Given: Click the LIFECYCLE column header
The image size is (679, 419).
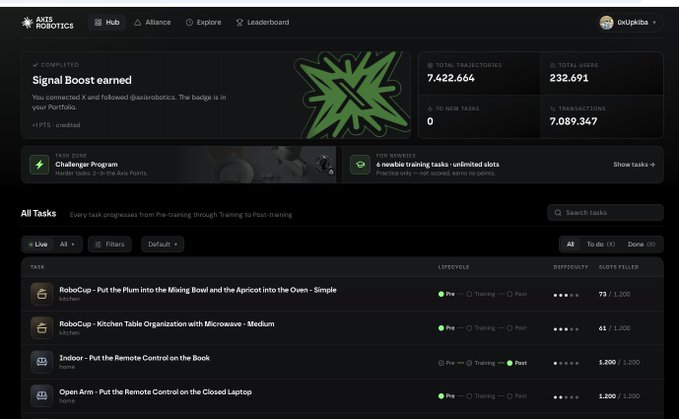Looking at the screenshot, I should [453, 267].
